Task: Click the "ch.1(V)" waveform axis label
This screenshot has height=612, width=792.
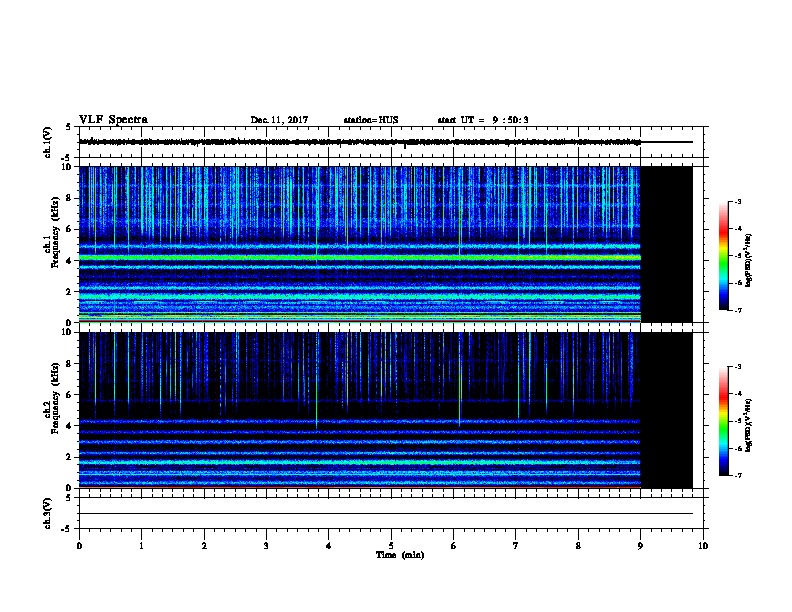Action: click(47, 142)
